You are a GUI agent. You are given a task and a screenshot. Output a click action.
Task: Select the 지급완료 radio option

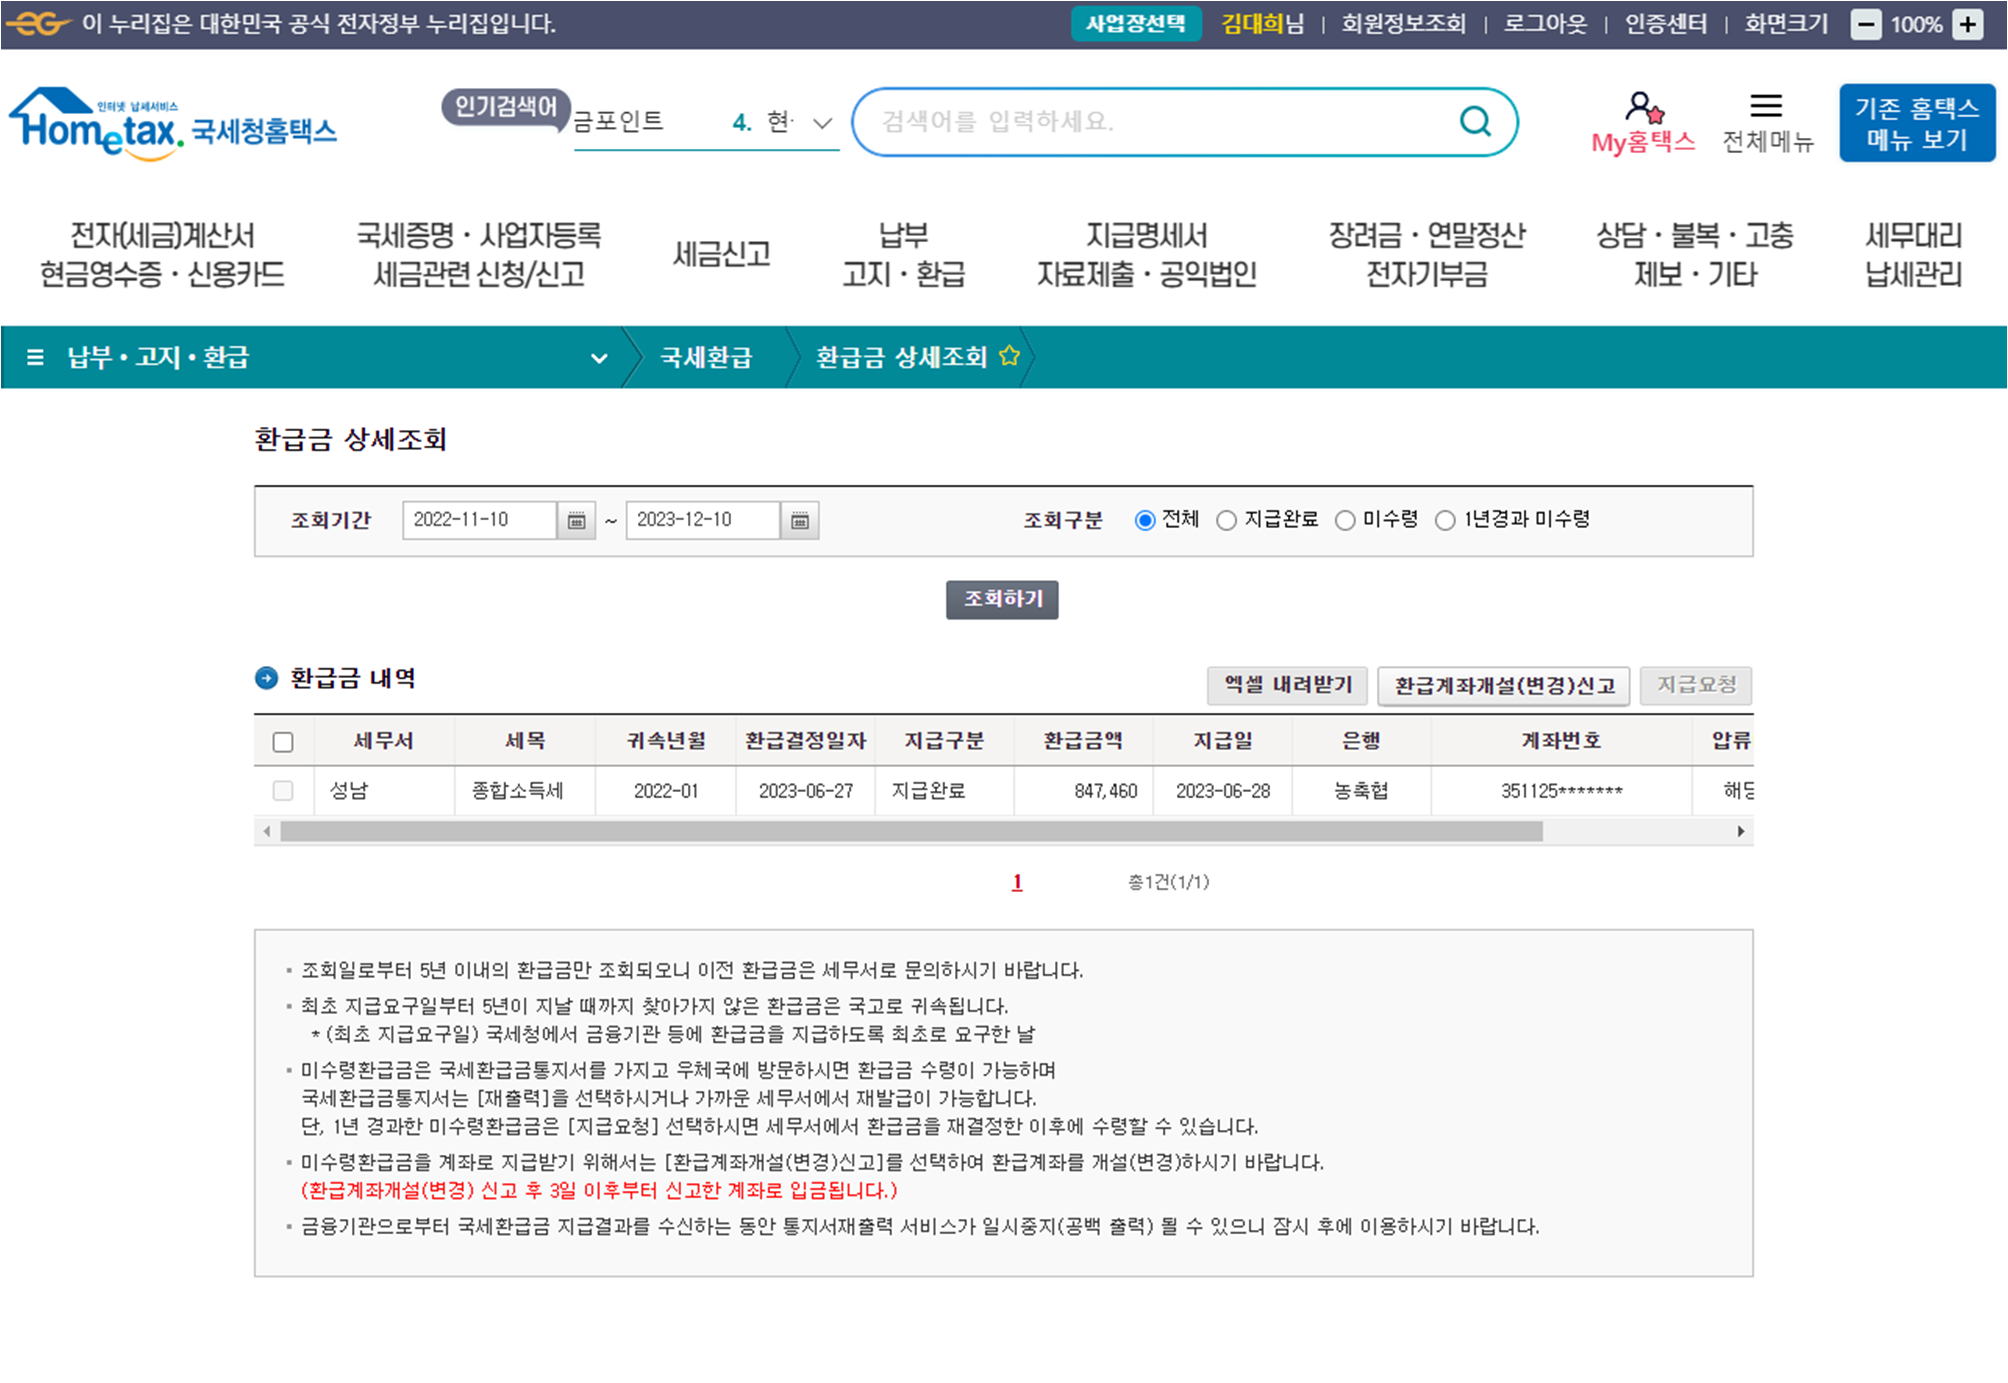click(x=1225, y=519)
